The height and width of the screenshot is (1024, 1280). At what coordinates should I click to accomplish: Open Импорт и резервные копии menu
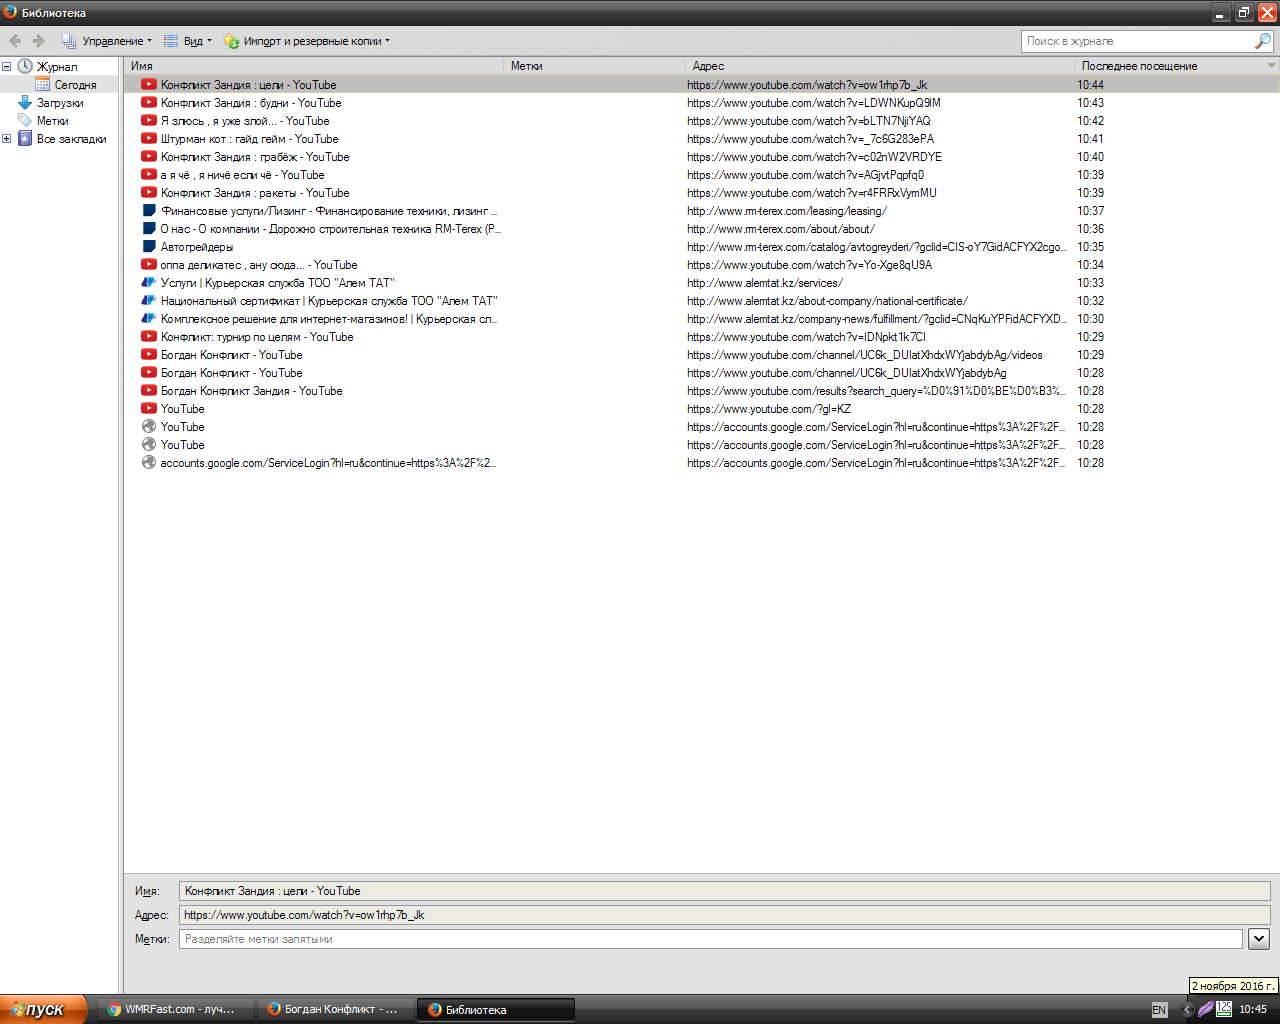point(307,41)
